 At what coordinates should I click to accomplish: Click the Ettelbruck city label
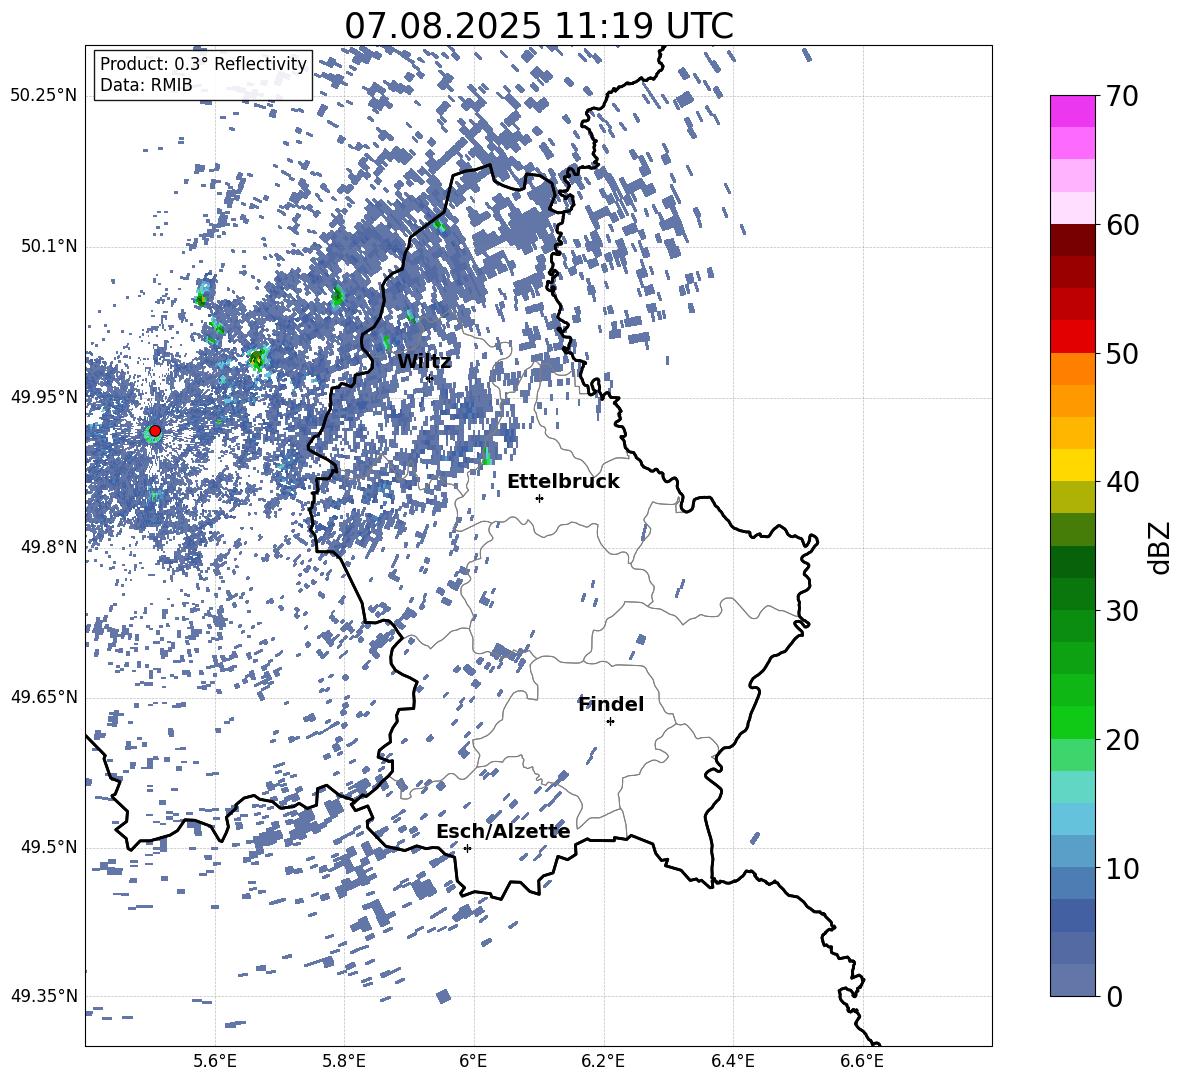(563, 481)
